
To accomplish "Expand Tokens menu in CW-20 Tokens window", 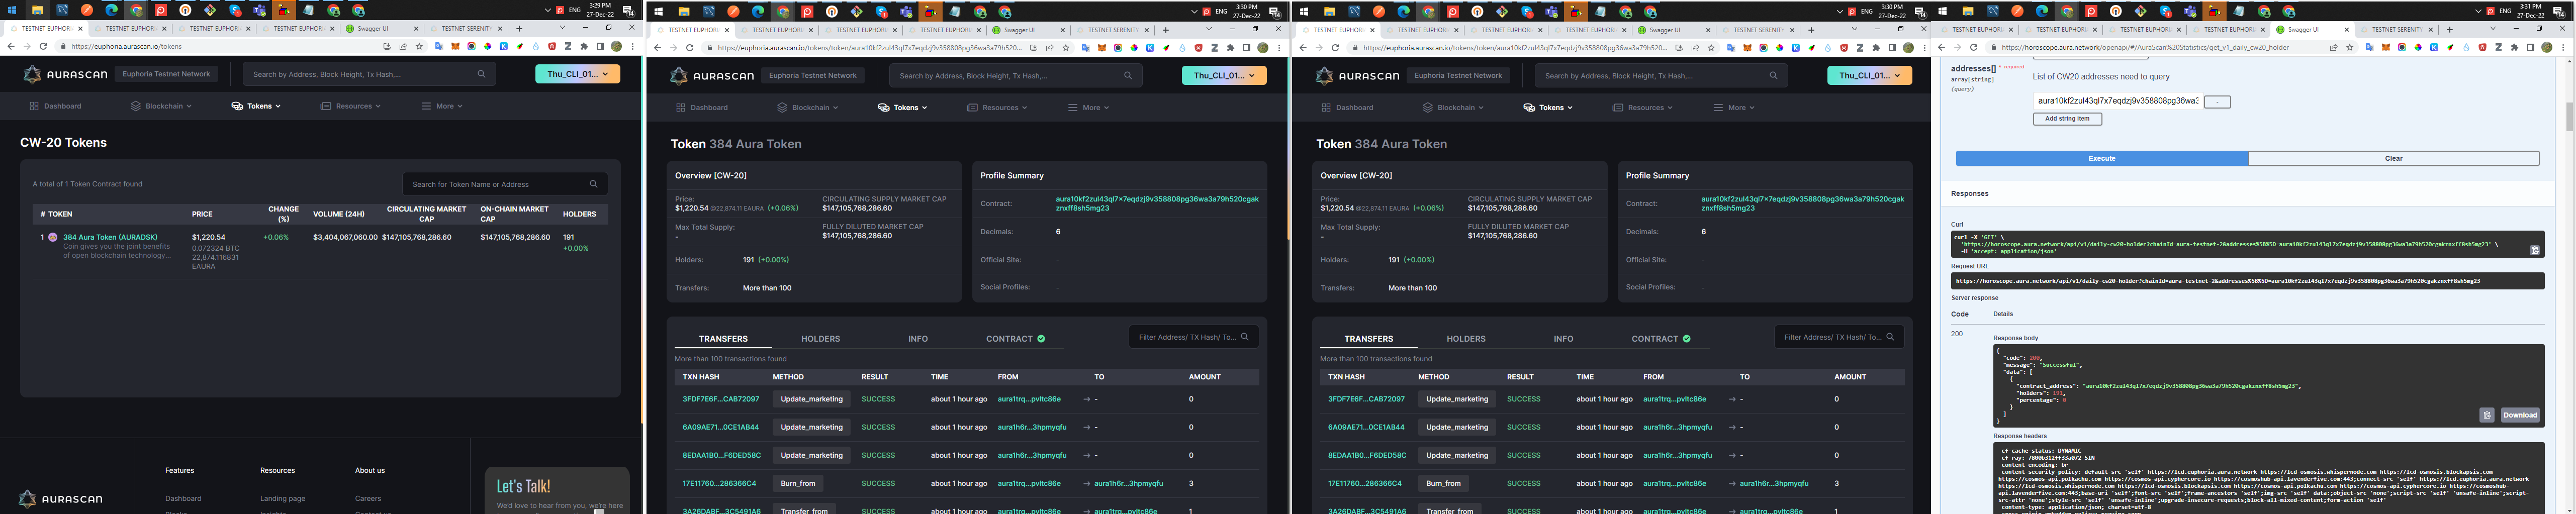I will [256, 106].
